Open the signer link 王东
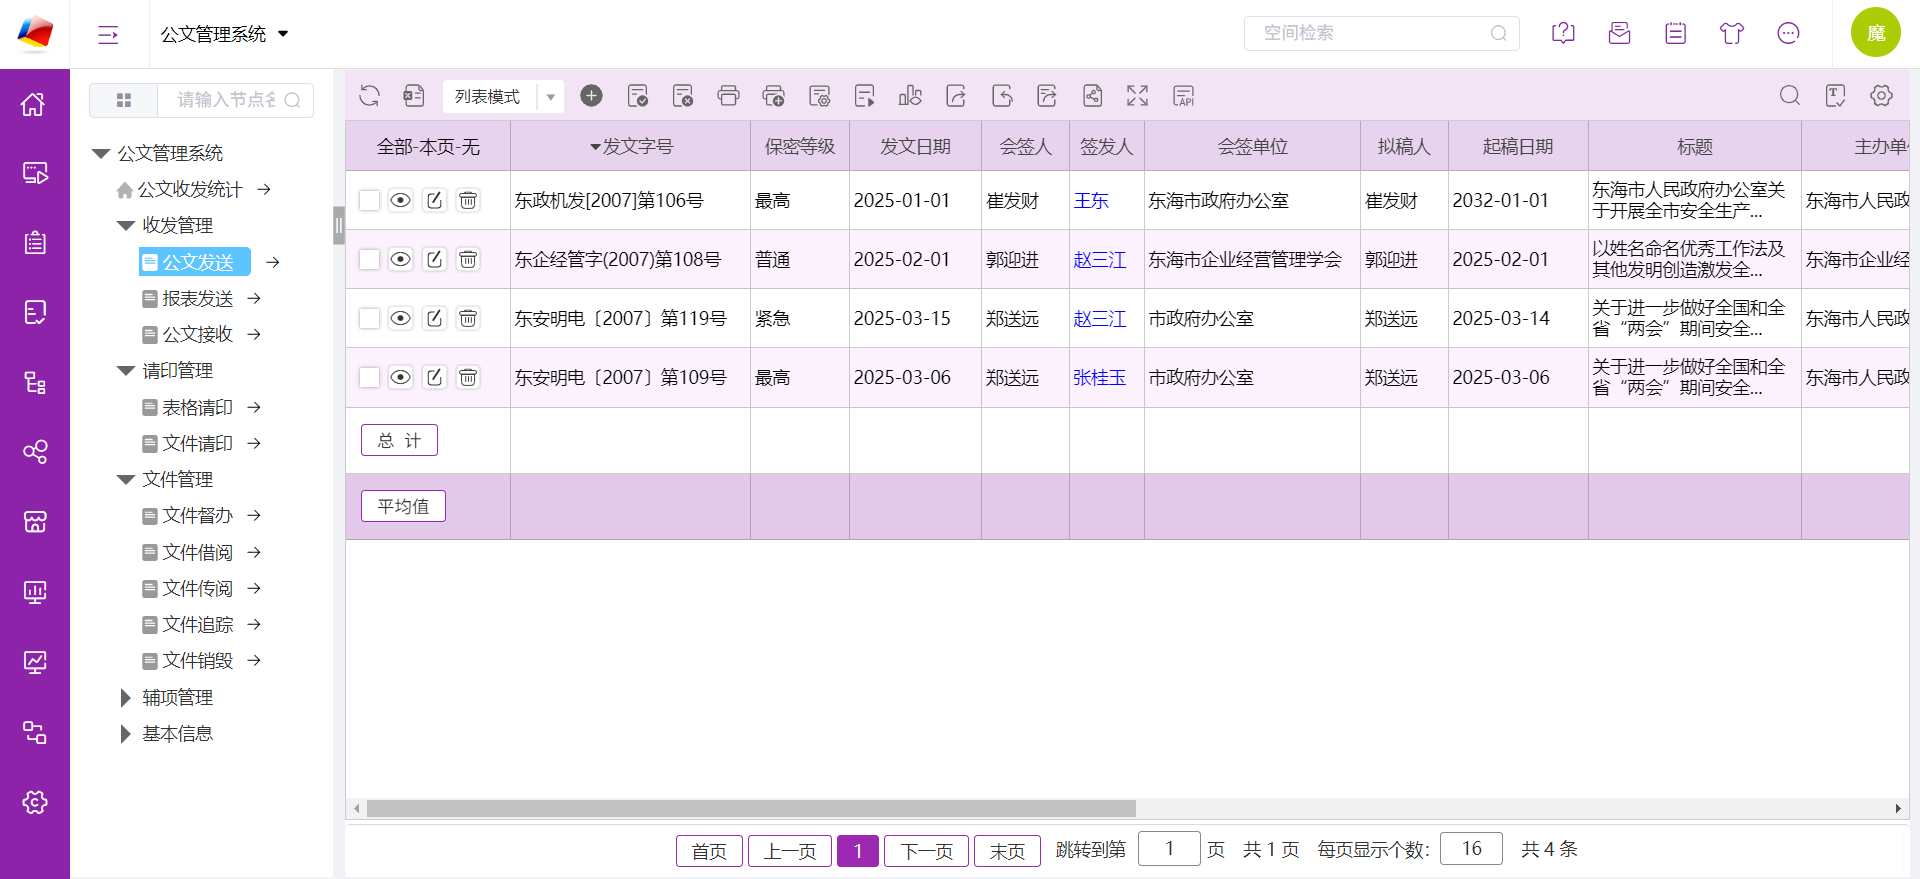 [x=1091, y=200]
